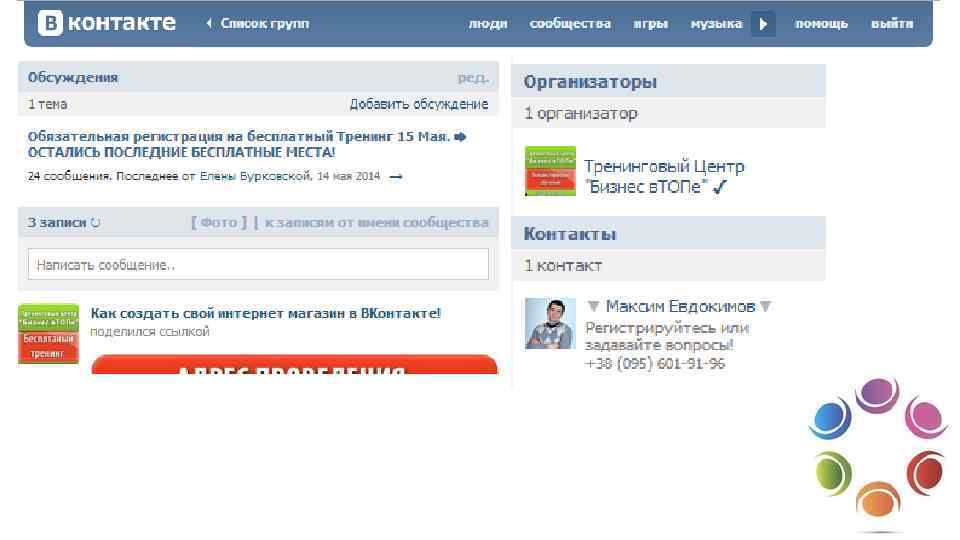This screenshot has width=960, height=540.
Task: Open the Контакты section header
Action: click(569, 234)
